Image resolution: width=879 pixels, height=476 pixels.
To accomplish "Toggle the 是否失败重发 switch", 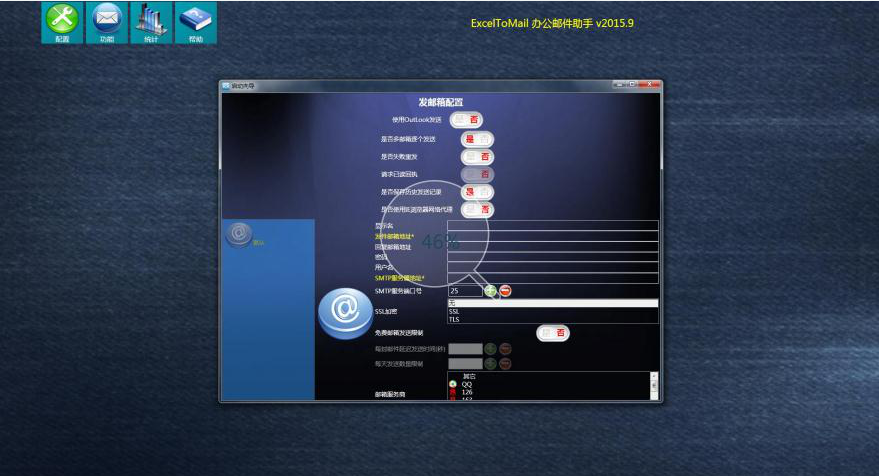I will point(477,157).
